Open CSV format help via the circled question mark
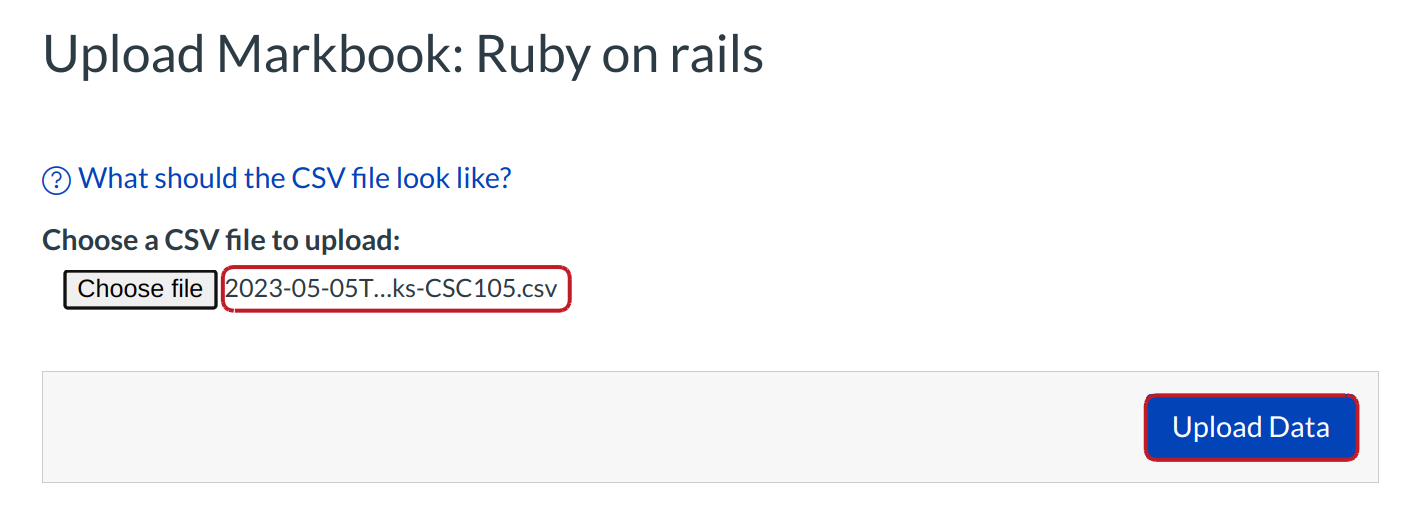Viewport: 1414px width, 522px height. click(x=56, y=180)
